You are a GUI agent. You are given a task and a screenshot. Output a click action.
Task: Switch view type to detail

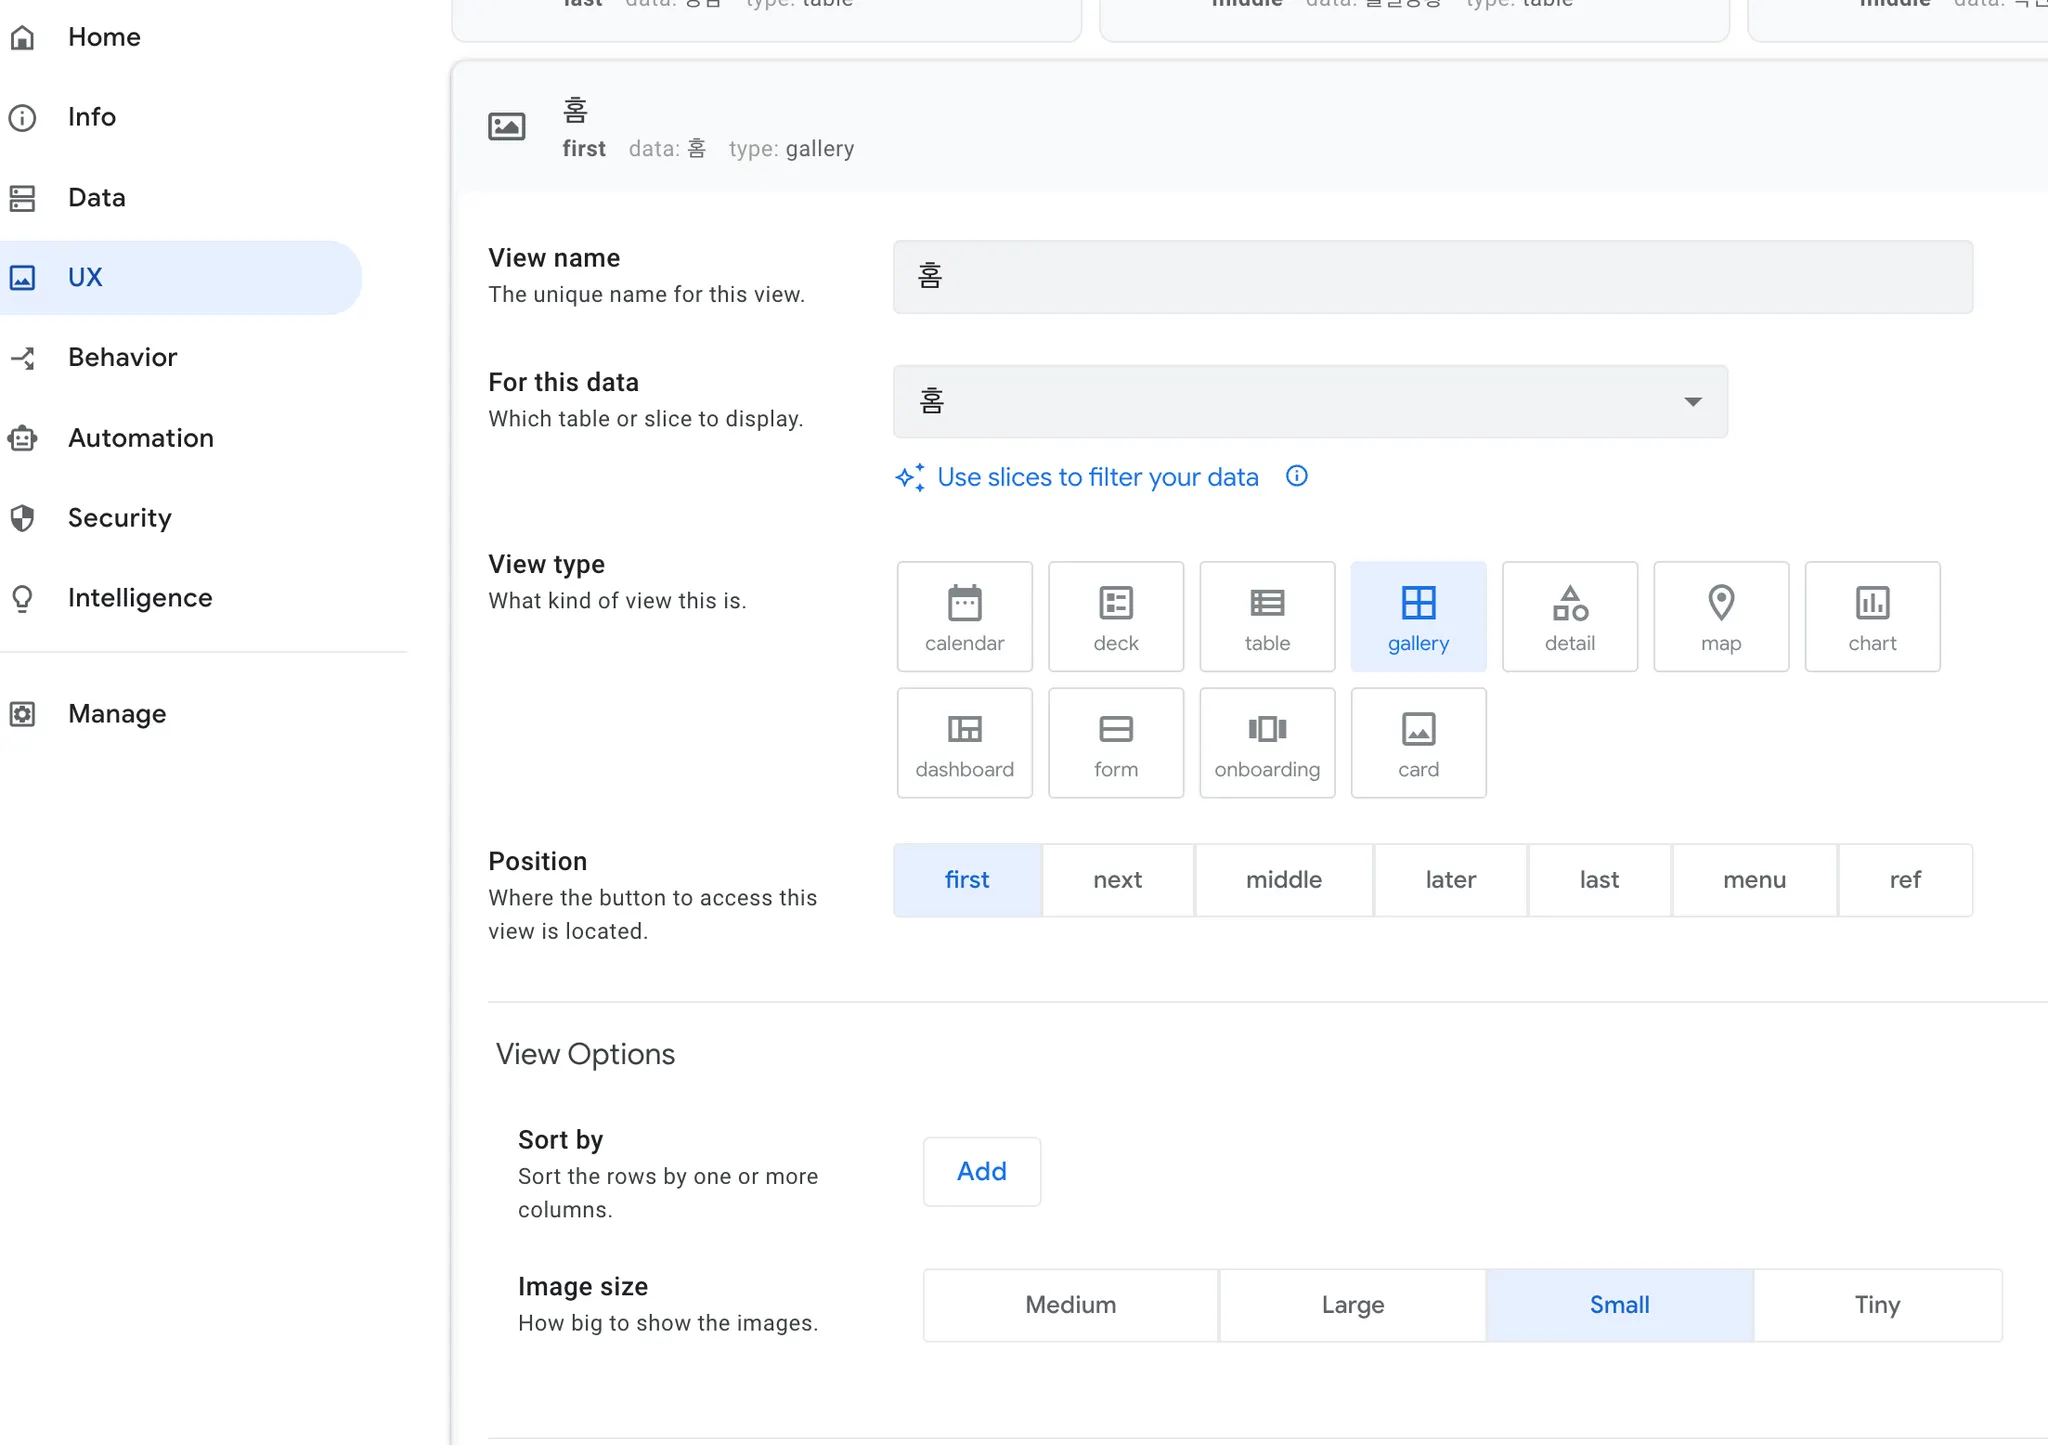[x=1569, y=617]
